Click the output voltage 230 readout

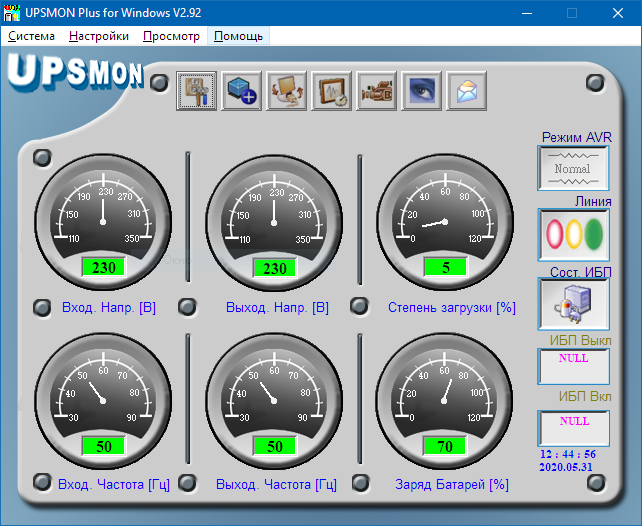point(275,268)
